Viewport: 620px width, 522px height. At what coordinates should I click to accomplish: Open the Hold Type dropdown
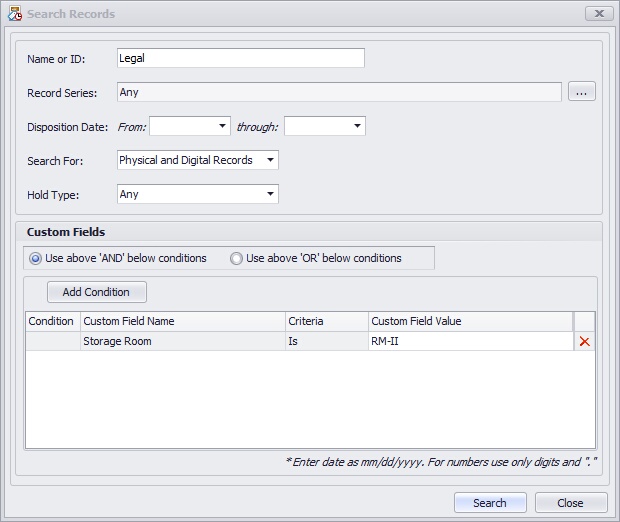tap(270, 194)
